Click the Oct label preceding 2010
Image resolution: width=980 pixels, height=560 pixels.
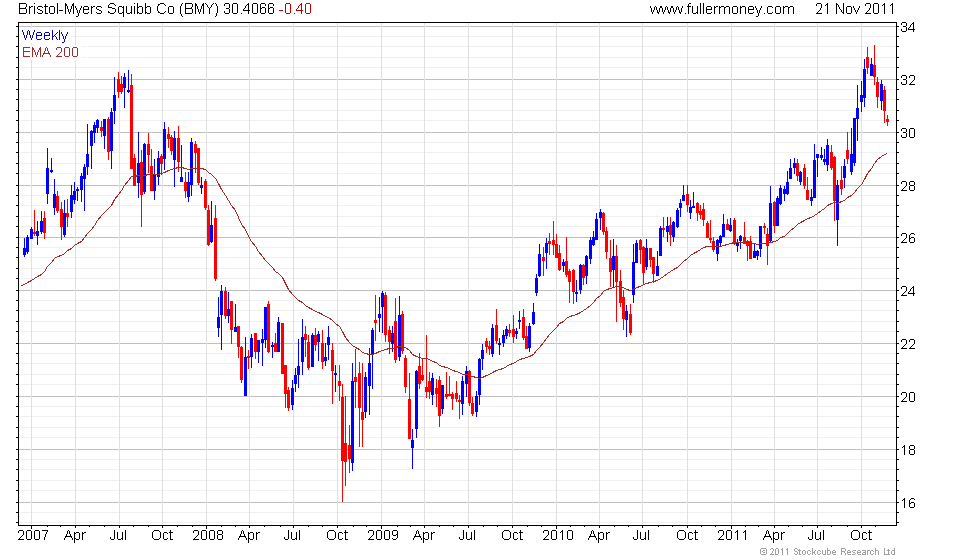point(512,536)
